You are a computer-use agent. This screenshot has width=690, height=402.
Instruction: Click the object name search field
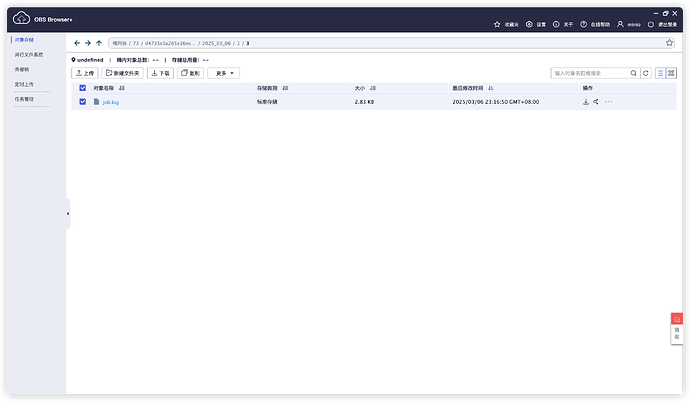coord(589,73)
